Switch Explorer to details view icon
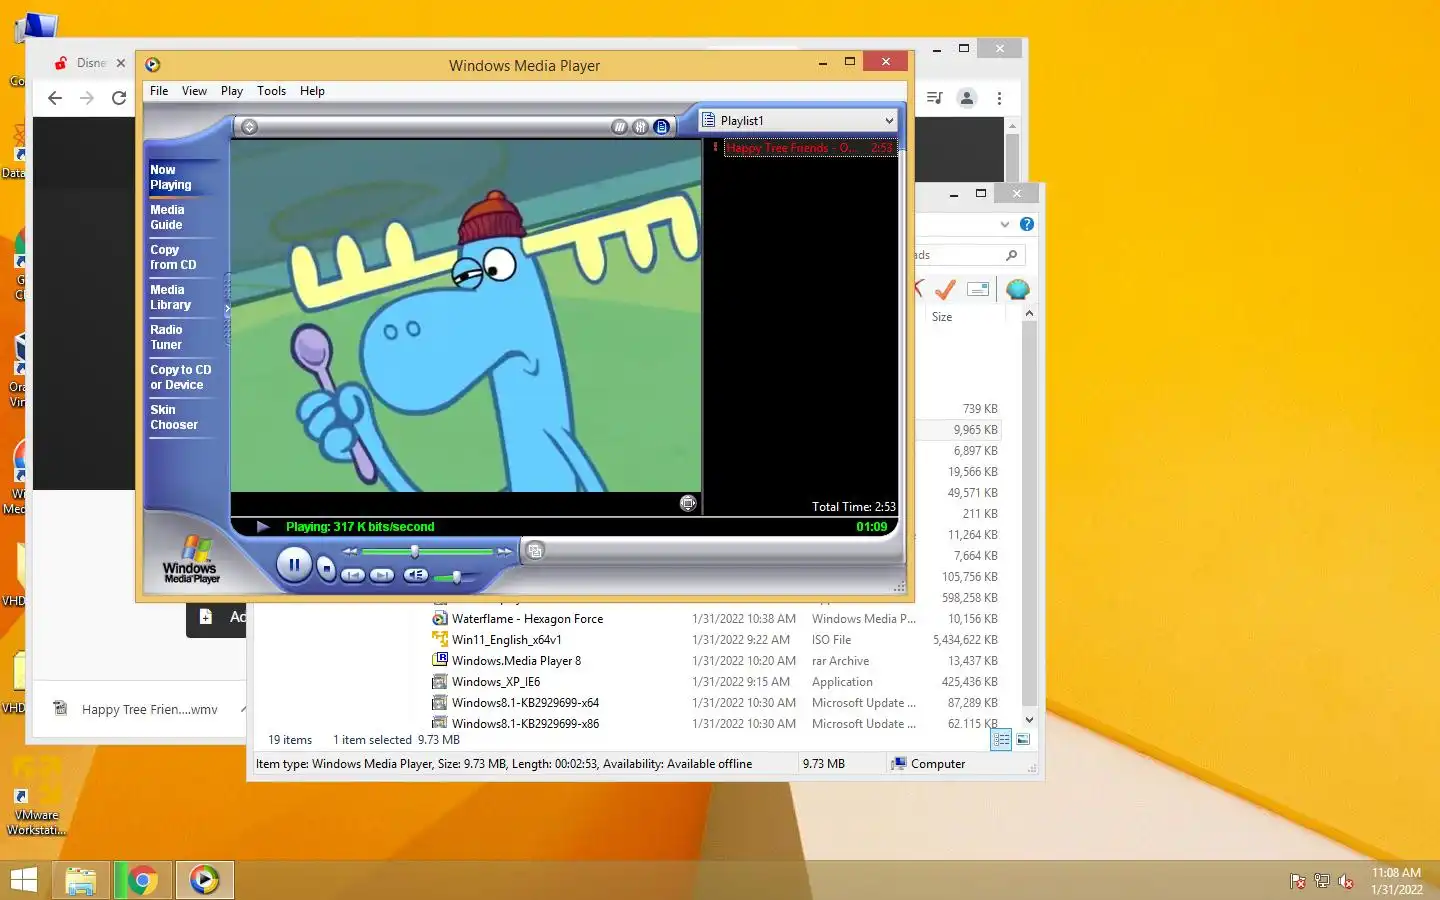The width and height of the screenshot is (1440, 900). point(1001,740)
